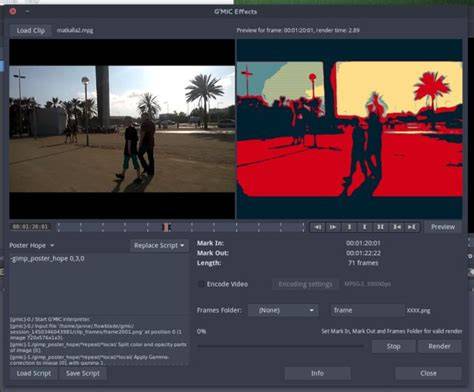Step one frame backward in clip
Viewport: 474px width, 392px height.
click(317, 227)
